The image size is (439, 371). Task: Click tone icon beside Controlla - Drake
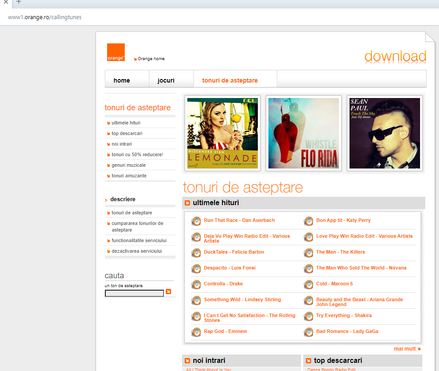pos(196,284)
